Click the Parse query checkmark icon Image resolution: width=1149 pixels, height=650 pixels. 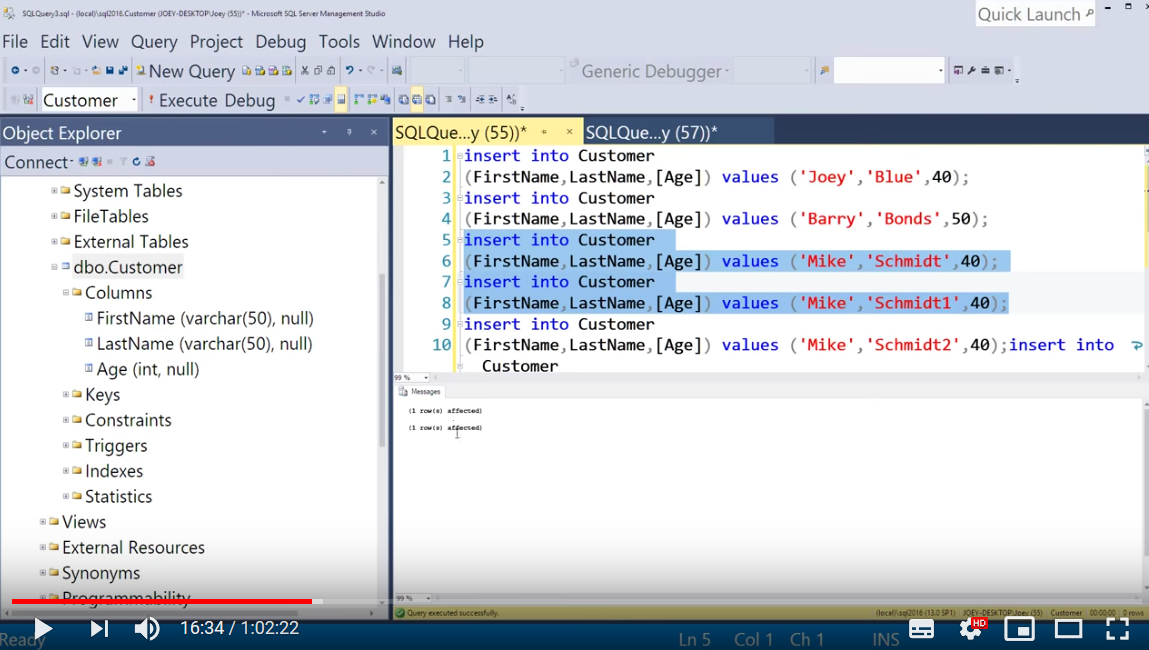(x=300, y=100)
